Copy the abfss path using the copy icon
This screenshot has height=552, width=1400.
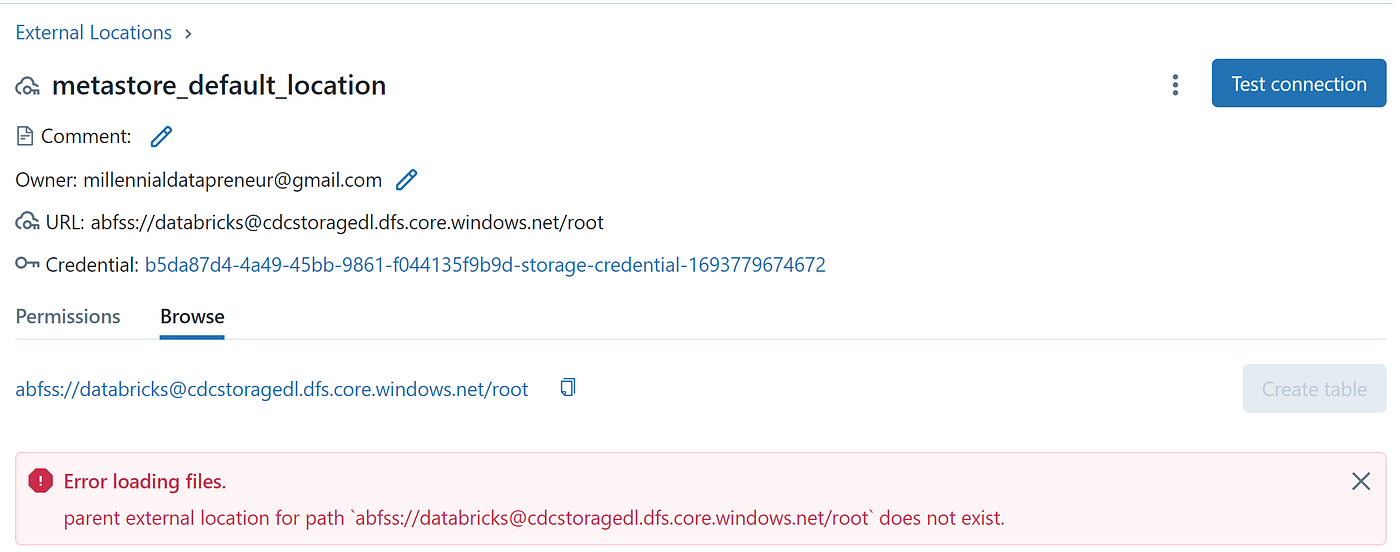point(568,387)
